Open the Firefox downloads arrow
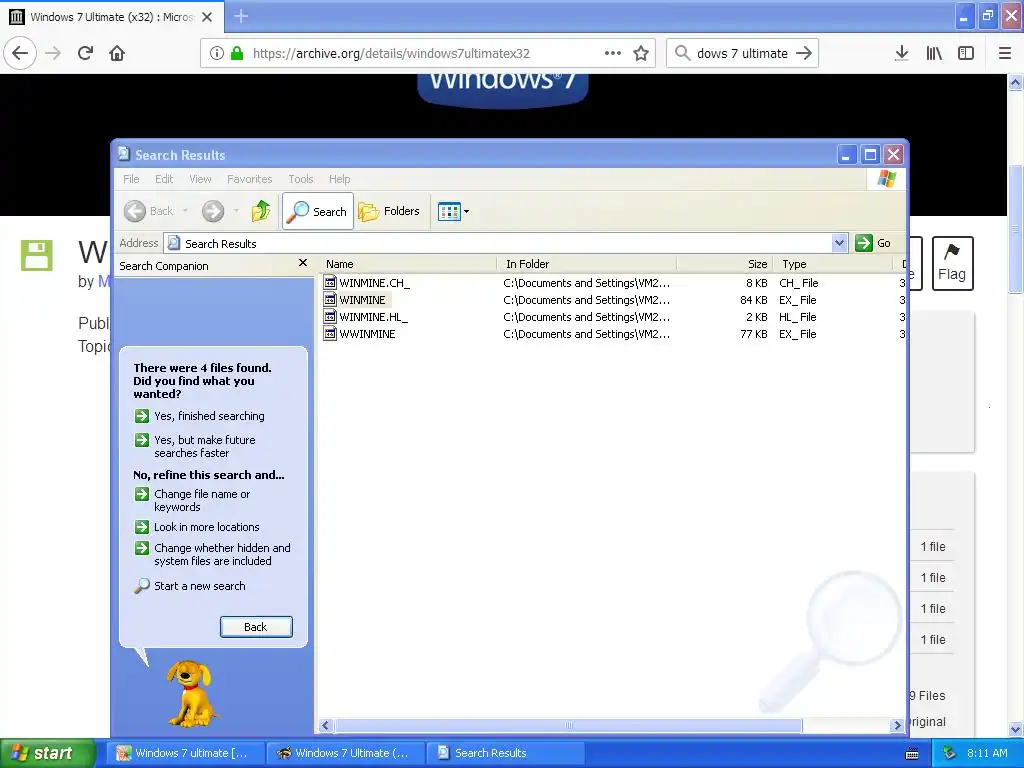This screenshot has width=1024, height=768. pos(901,53)
